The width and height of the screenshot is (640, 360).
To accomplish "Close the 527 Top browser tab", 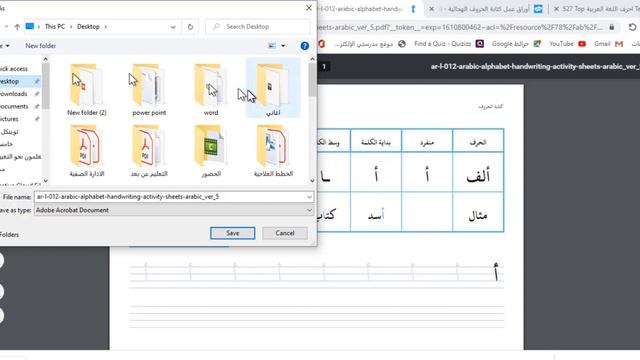I will pos(556,9).
